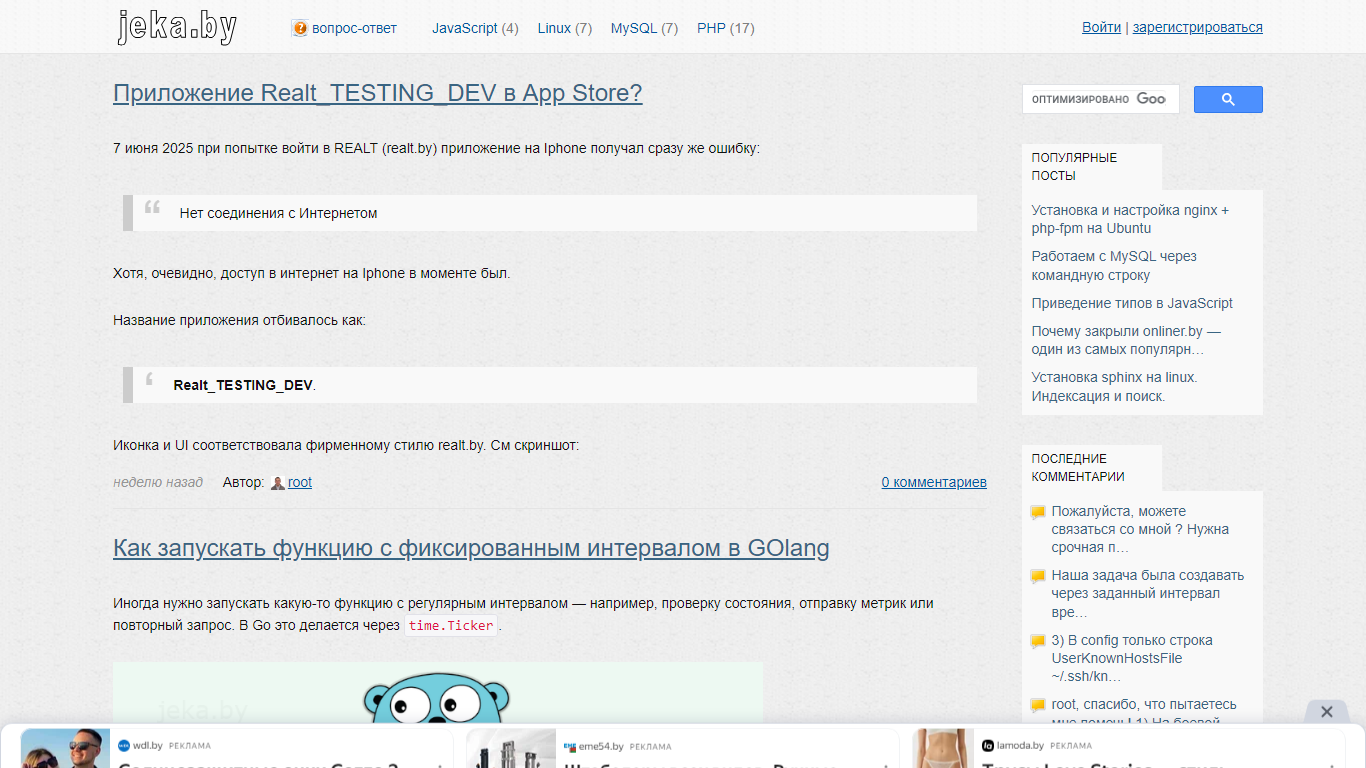Open post 'Приложение Realt_TESTING_DEV в App Store?'
Viewport: 1366px width, 768px height.
click(x=378, y=93)
